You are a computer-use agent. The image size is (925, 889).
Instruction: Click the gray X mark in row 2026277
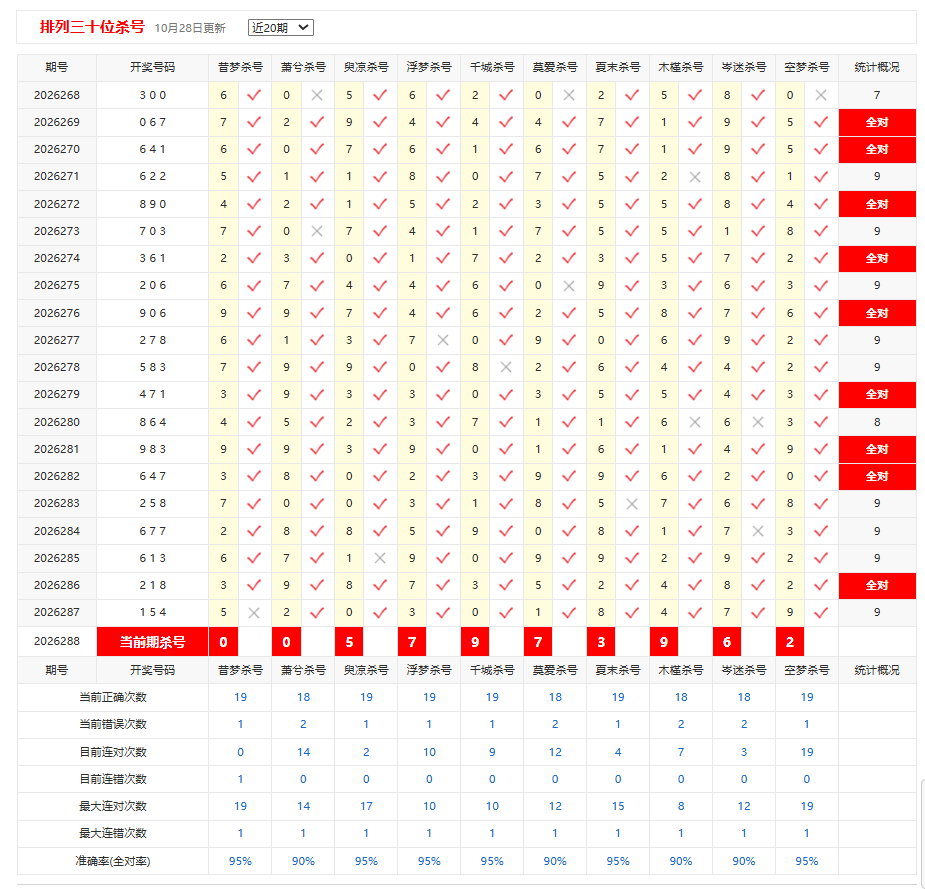click(443, 340)
